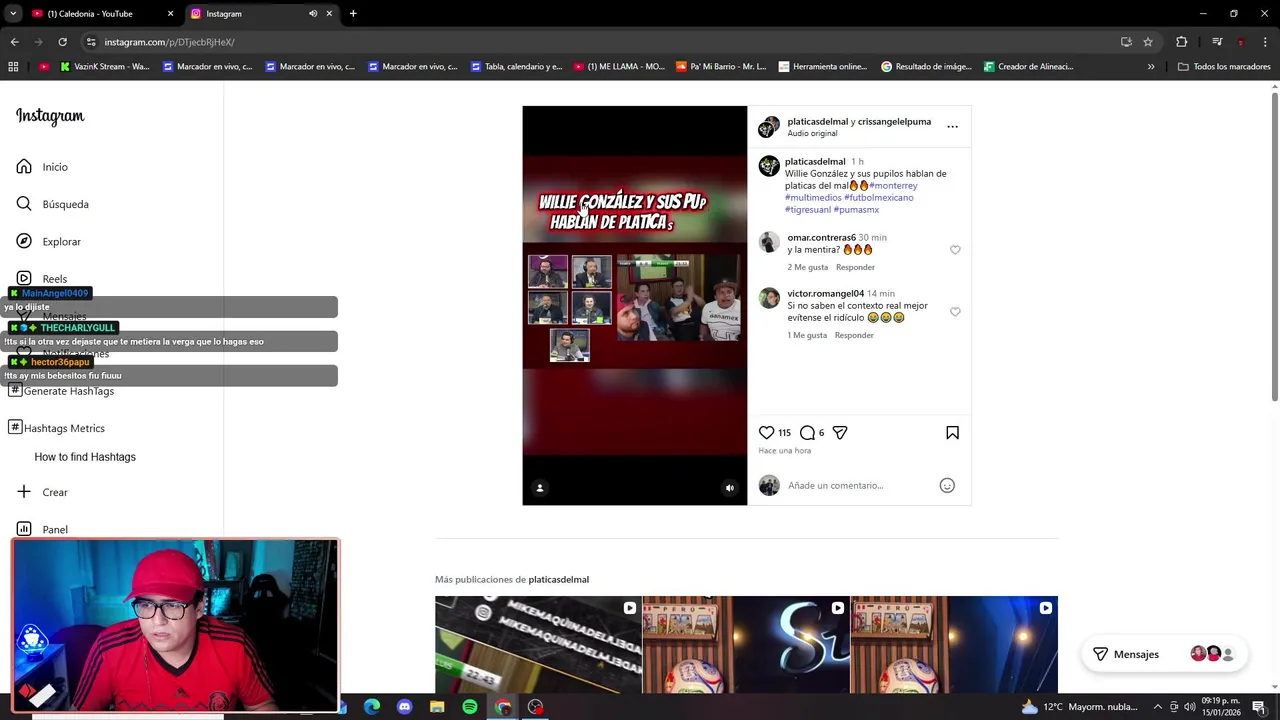This screenshot has height=720, width=1280.
Task: Like omar.contreras6's comment
Action: [x=955, y=250]
